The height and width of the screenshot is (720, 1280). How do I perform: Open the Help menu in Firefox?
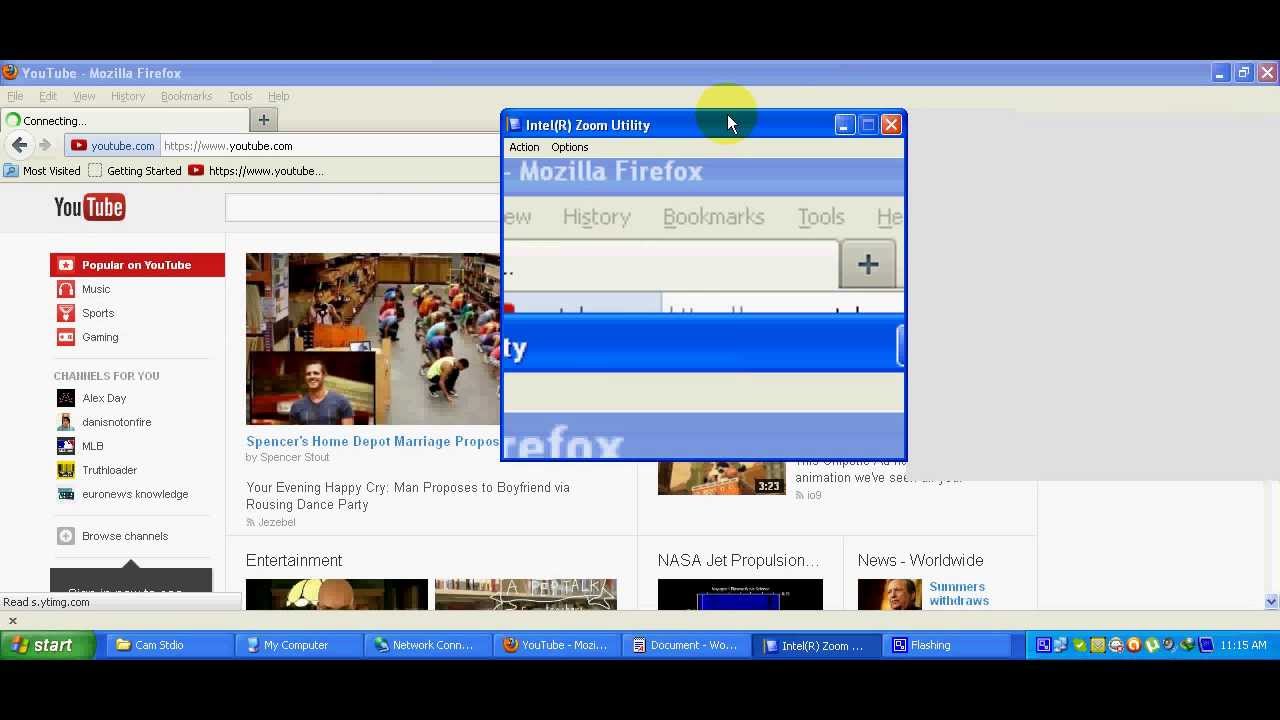(x=278, y=96)
